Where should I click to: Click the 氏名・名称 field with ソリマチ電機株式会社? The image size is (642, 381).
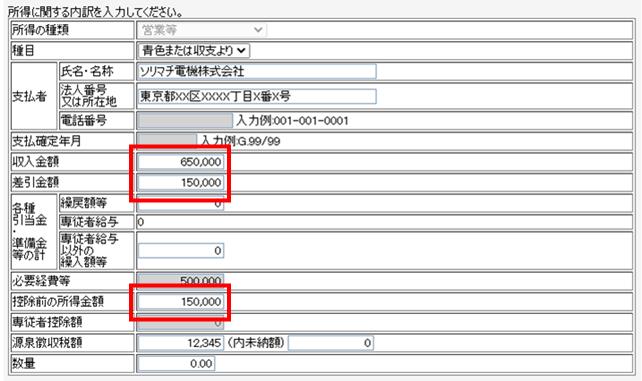pos(257,72)
